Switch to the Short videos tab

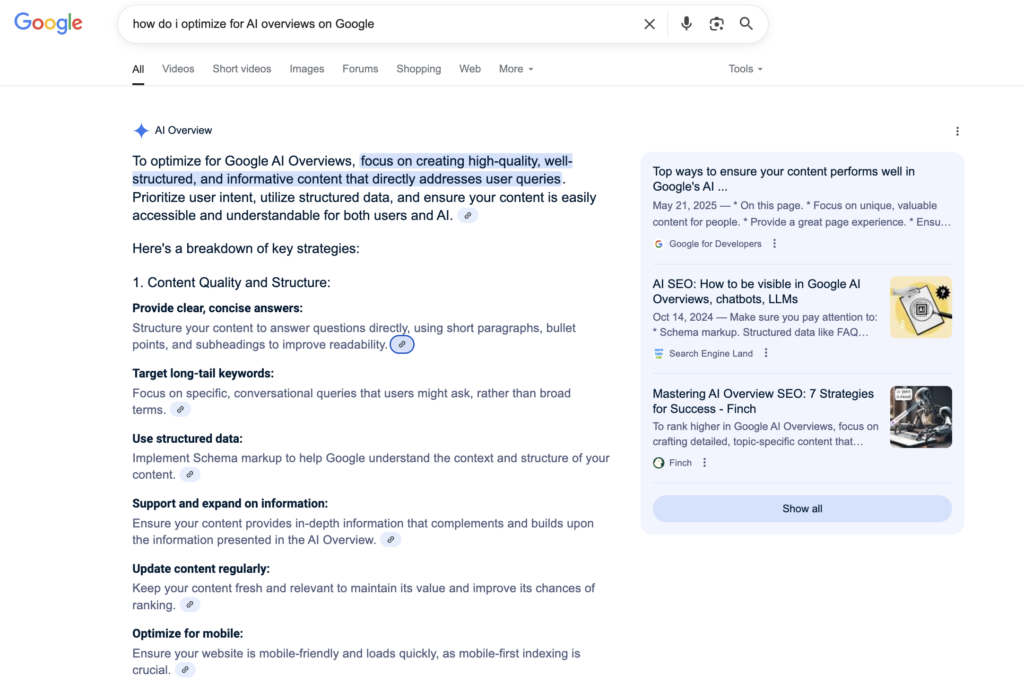pyautogui.click(x=242, y=69)
